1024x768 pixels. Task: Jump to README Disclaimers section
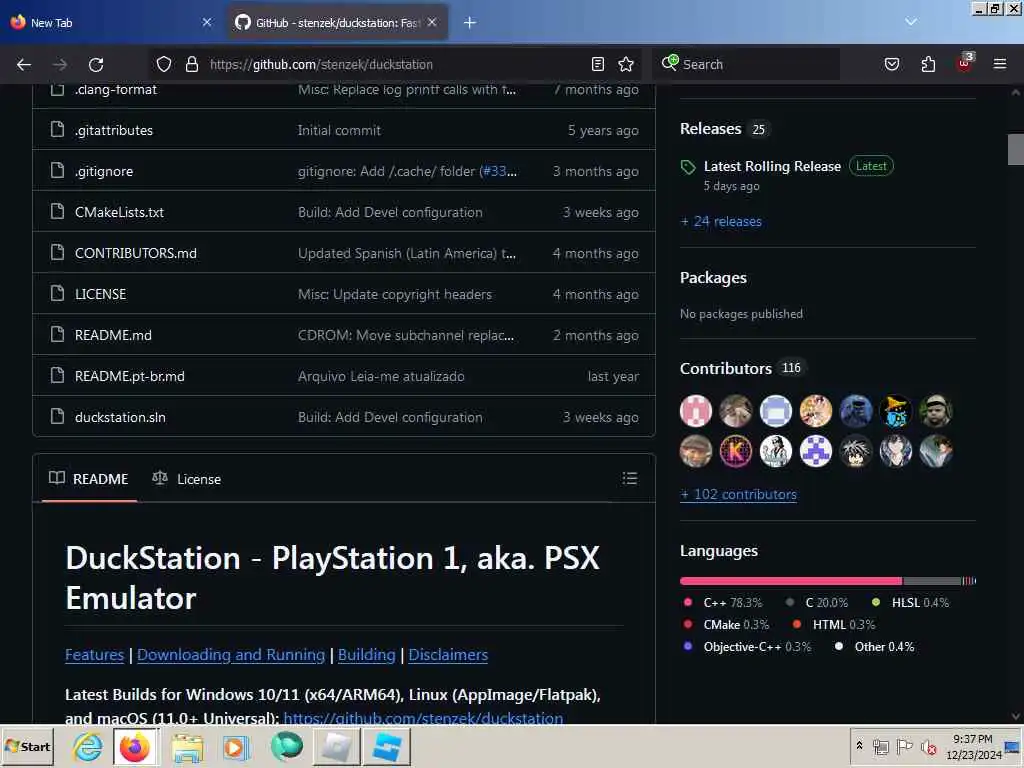(448, 654)
